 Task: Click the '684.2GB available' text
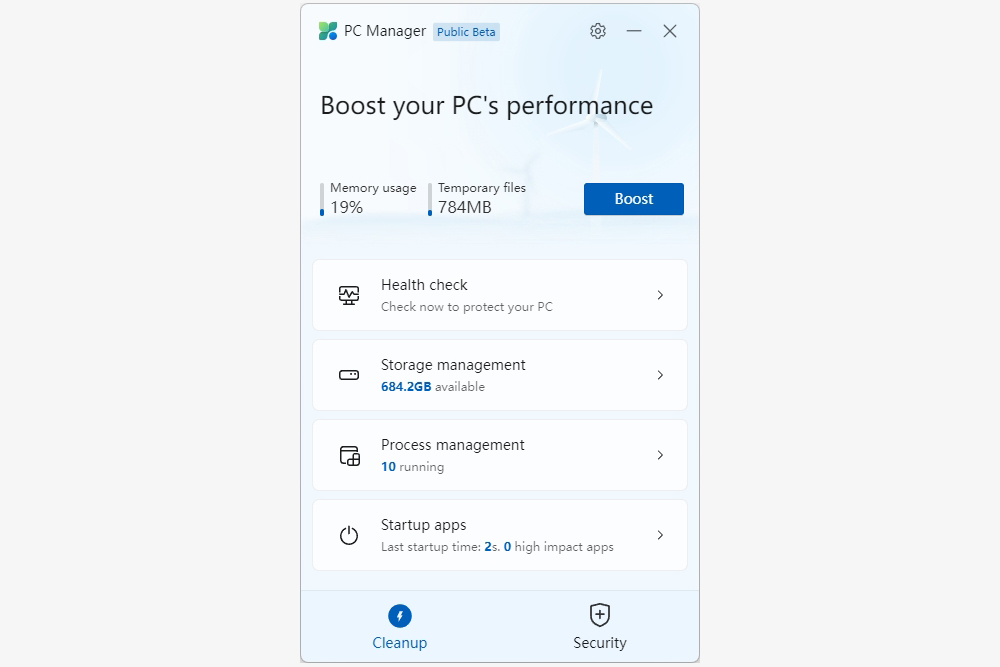tap(432, 386)
